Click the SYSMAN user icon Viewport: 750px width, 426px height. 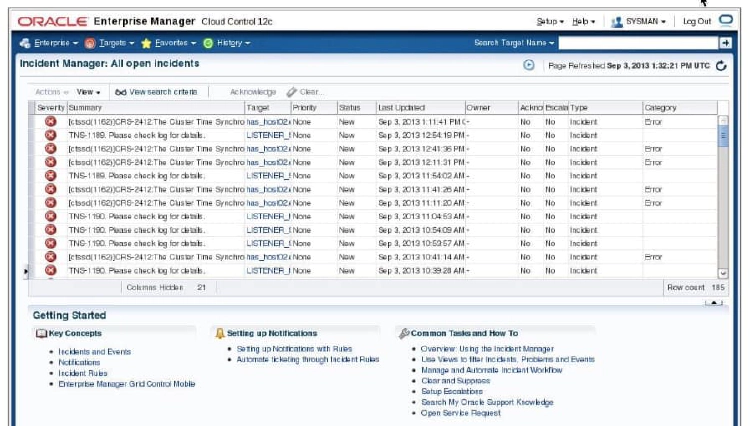[x=617, y=22]
